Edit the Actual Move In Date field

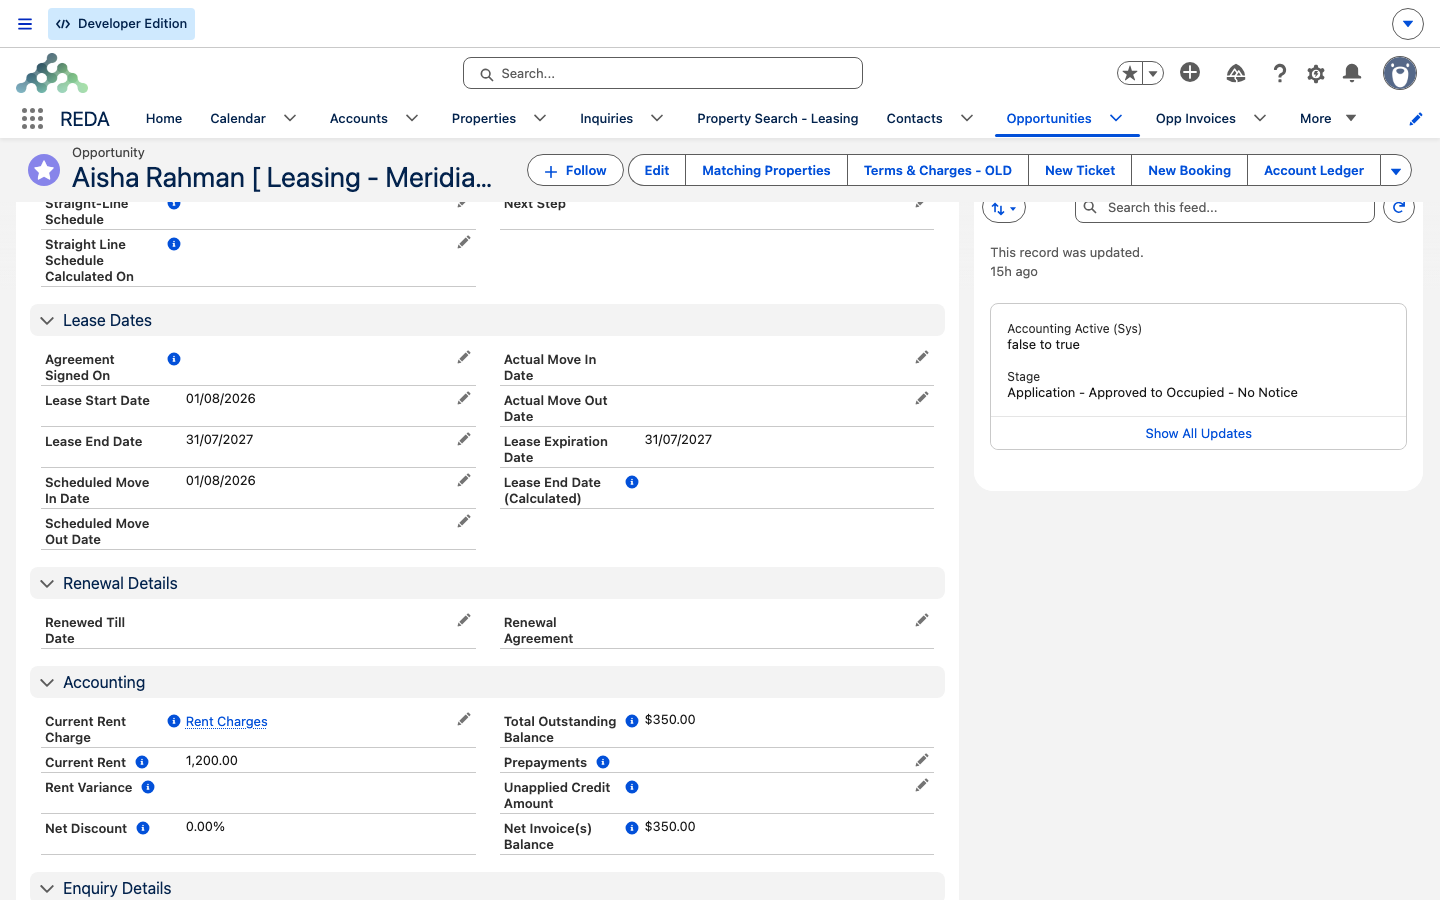click(922, 357)
